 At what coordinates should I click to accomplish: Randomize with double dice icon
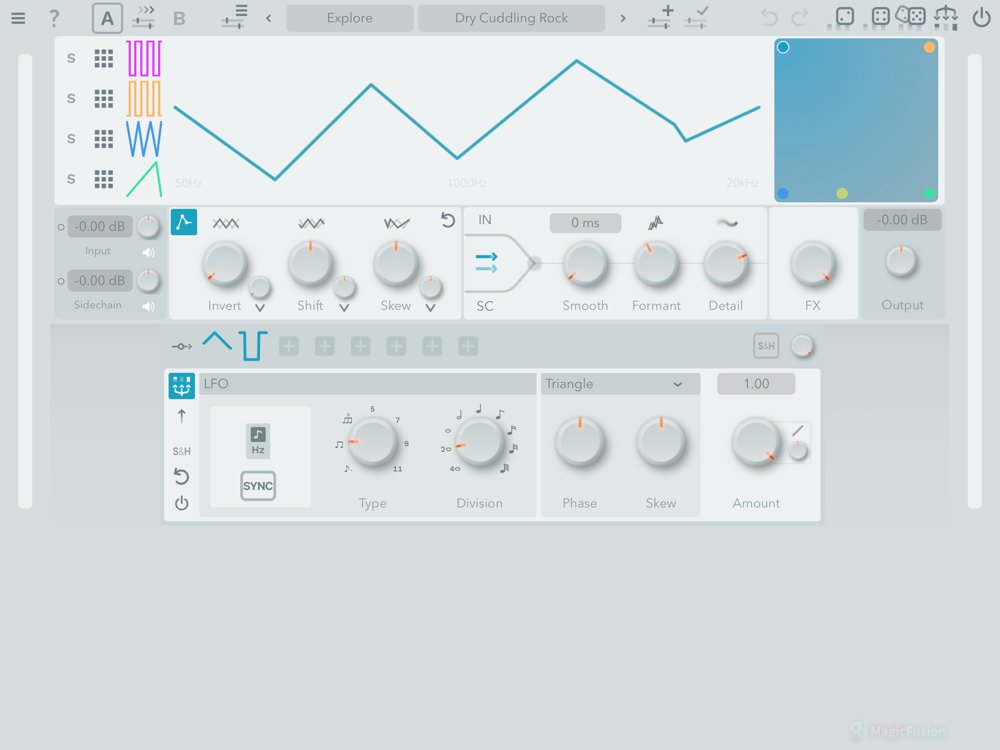[x=911, y=16]
